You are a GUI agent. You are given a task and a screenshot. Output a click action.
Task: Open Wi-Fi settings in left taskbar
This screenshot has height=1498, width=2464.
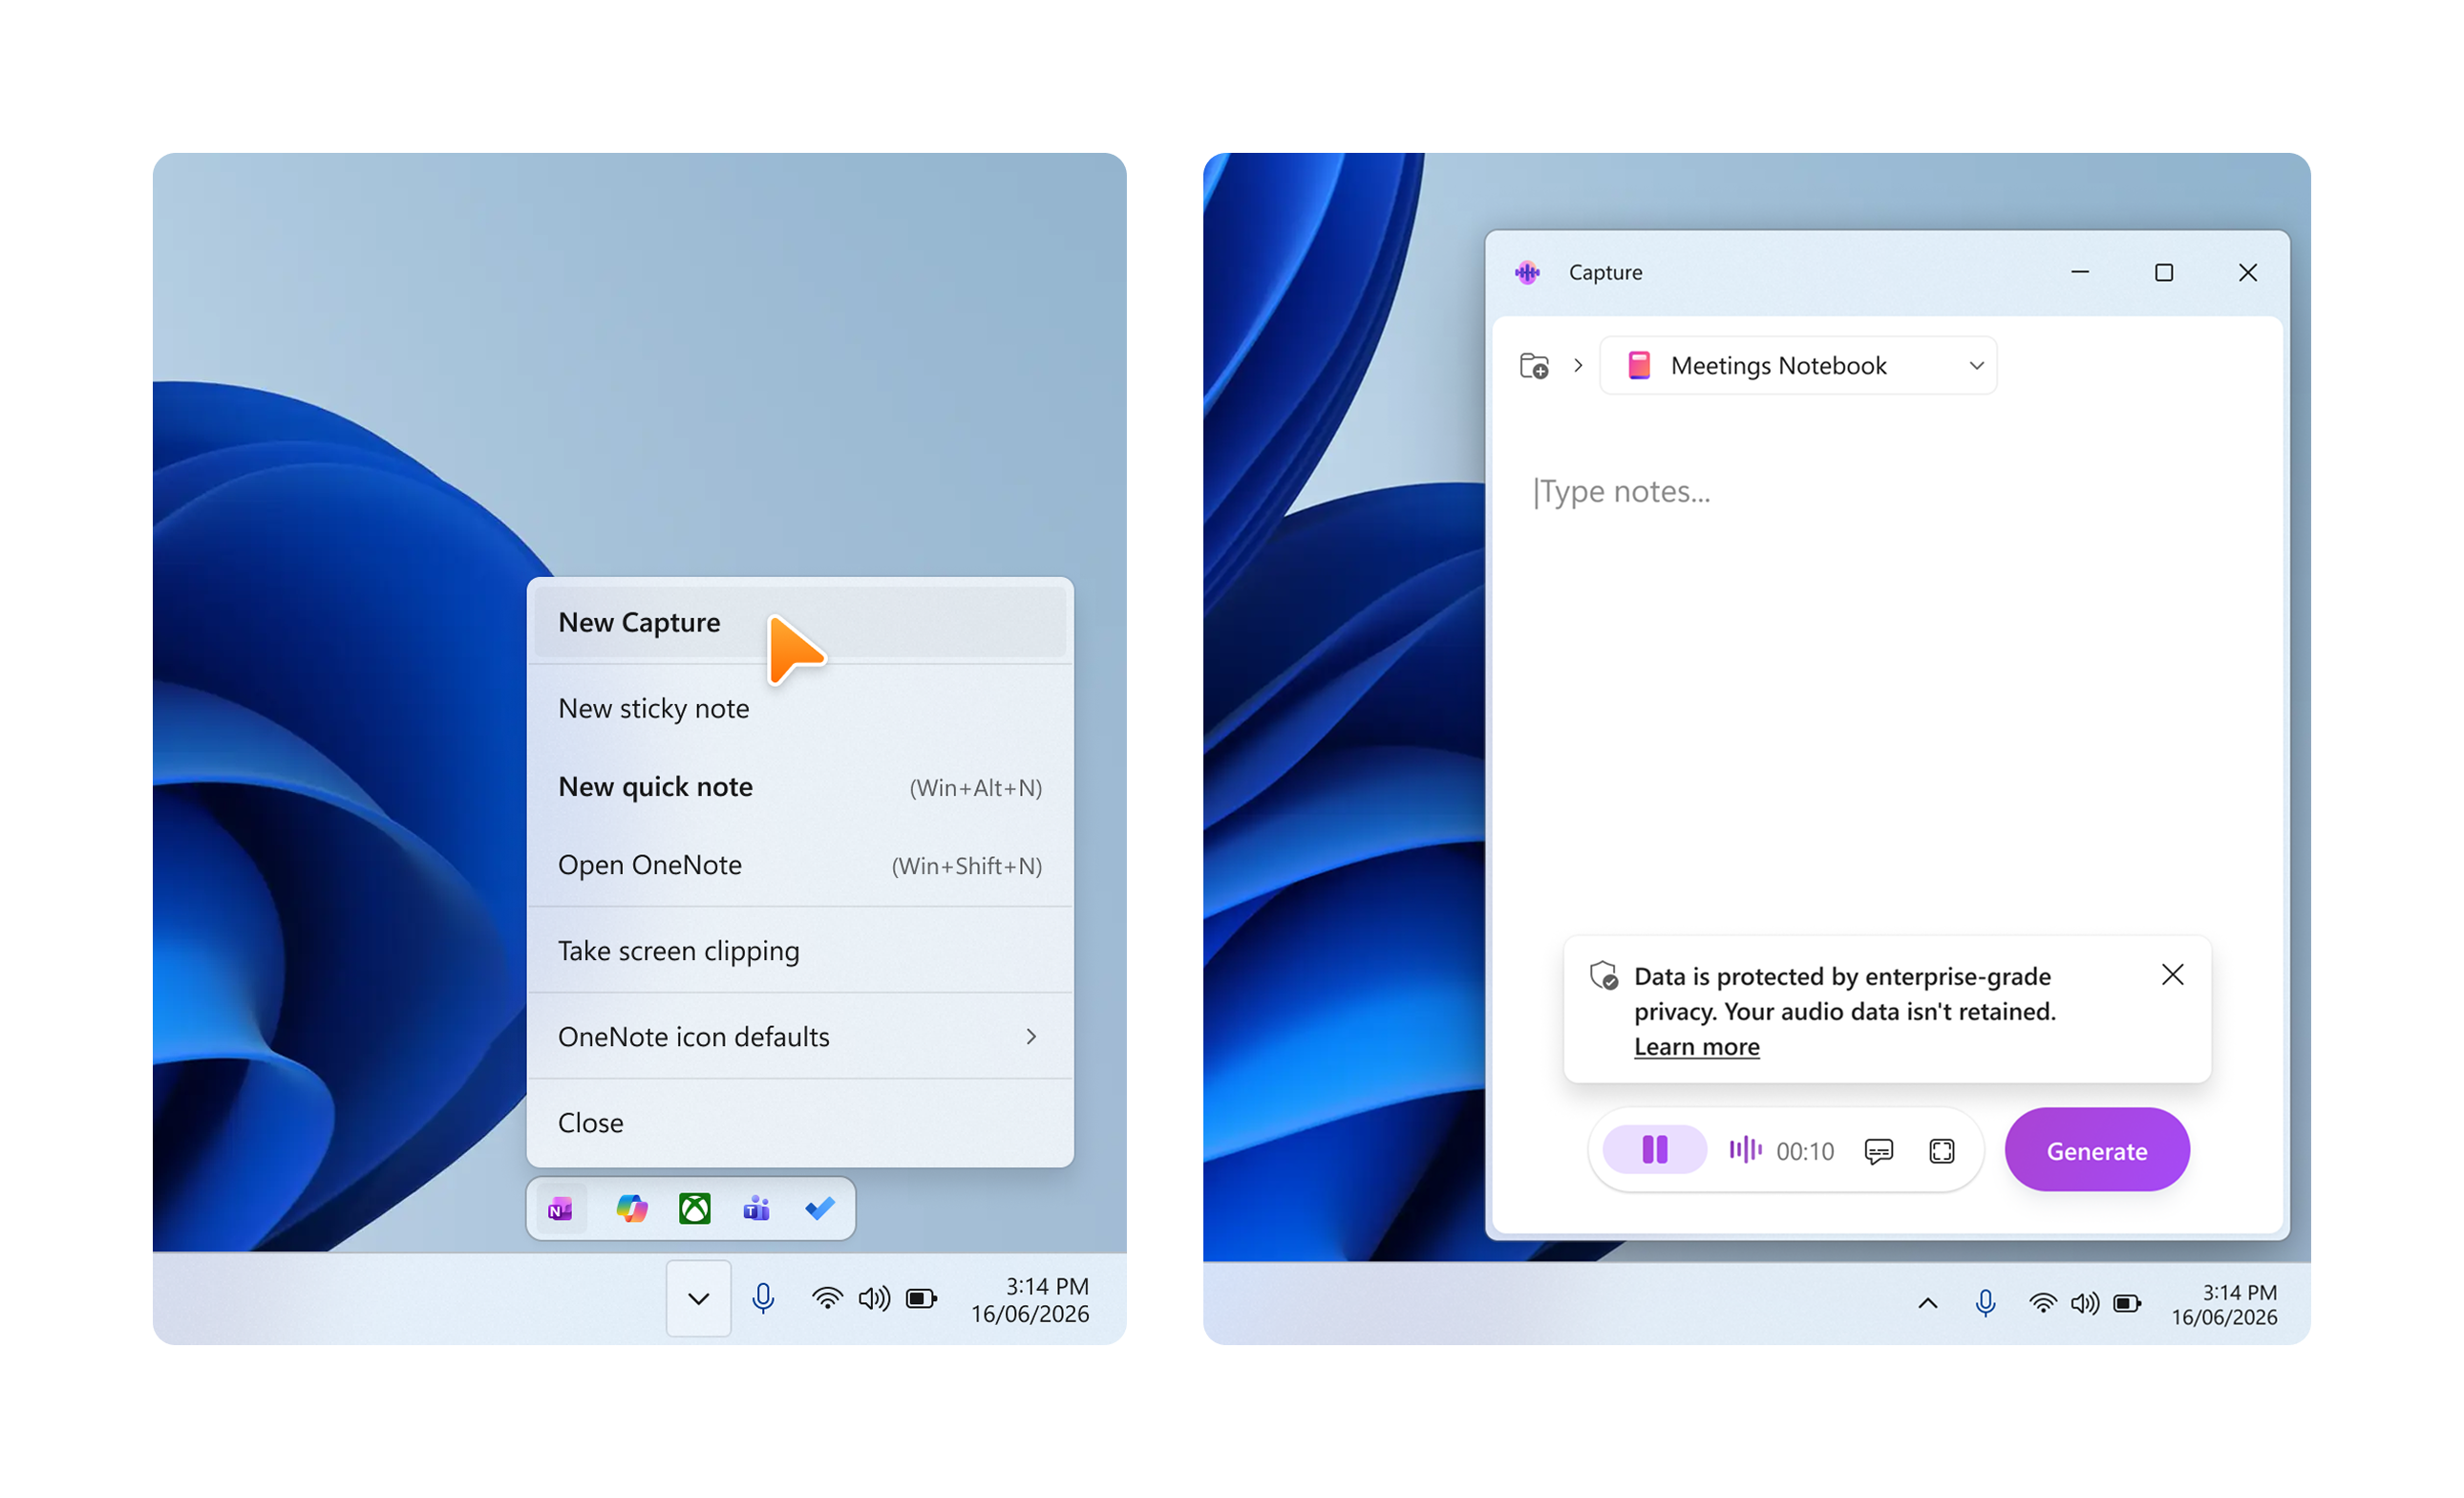click(x=827, y=1298)
